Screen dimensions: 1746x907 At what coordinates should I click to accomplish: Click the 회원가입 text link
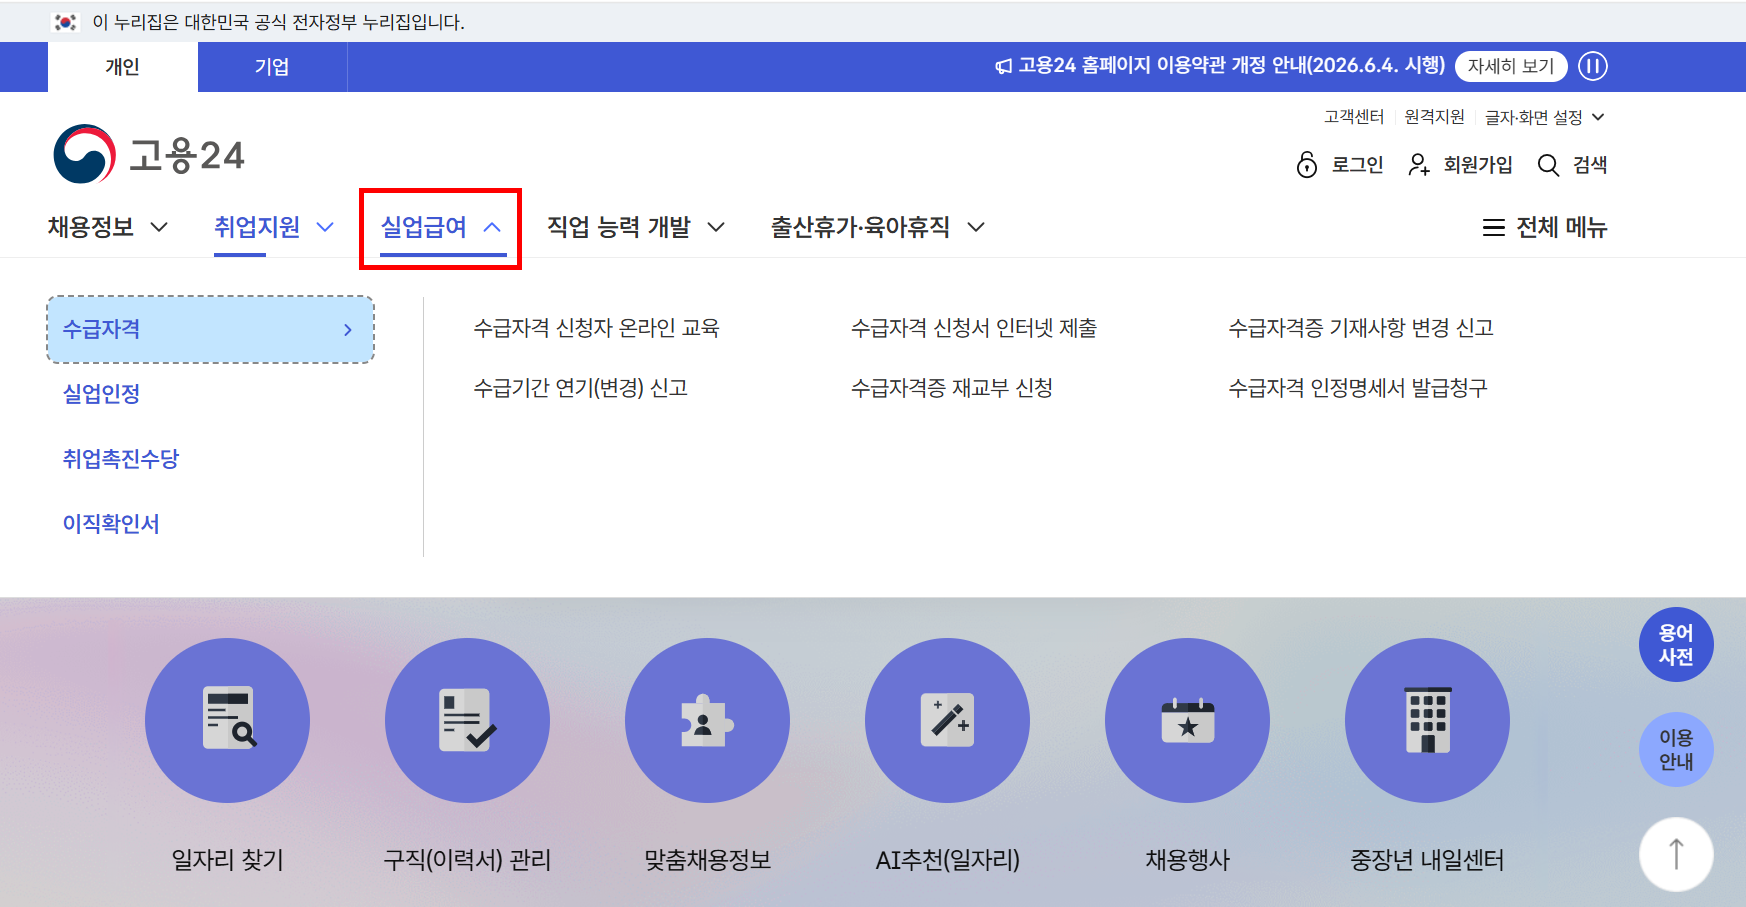tap(1478, 165)
